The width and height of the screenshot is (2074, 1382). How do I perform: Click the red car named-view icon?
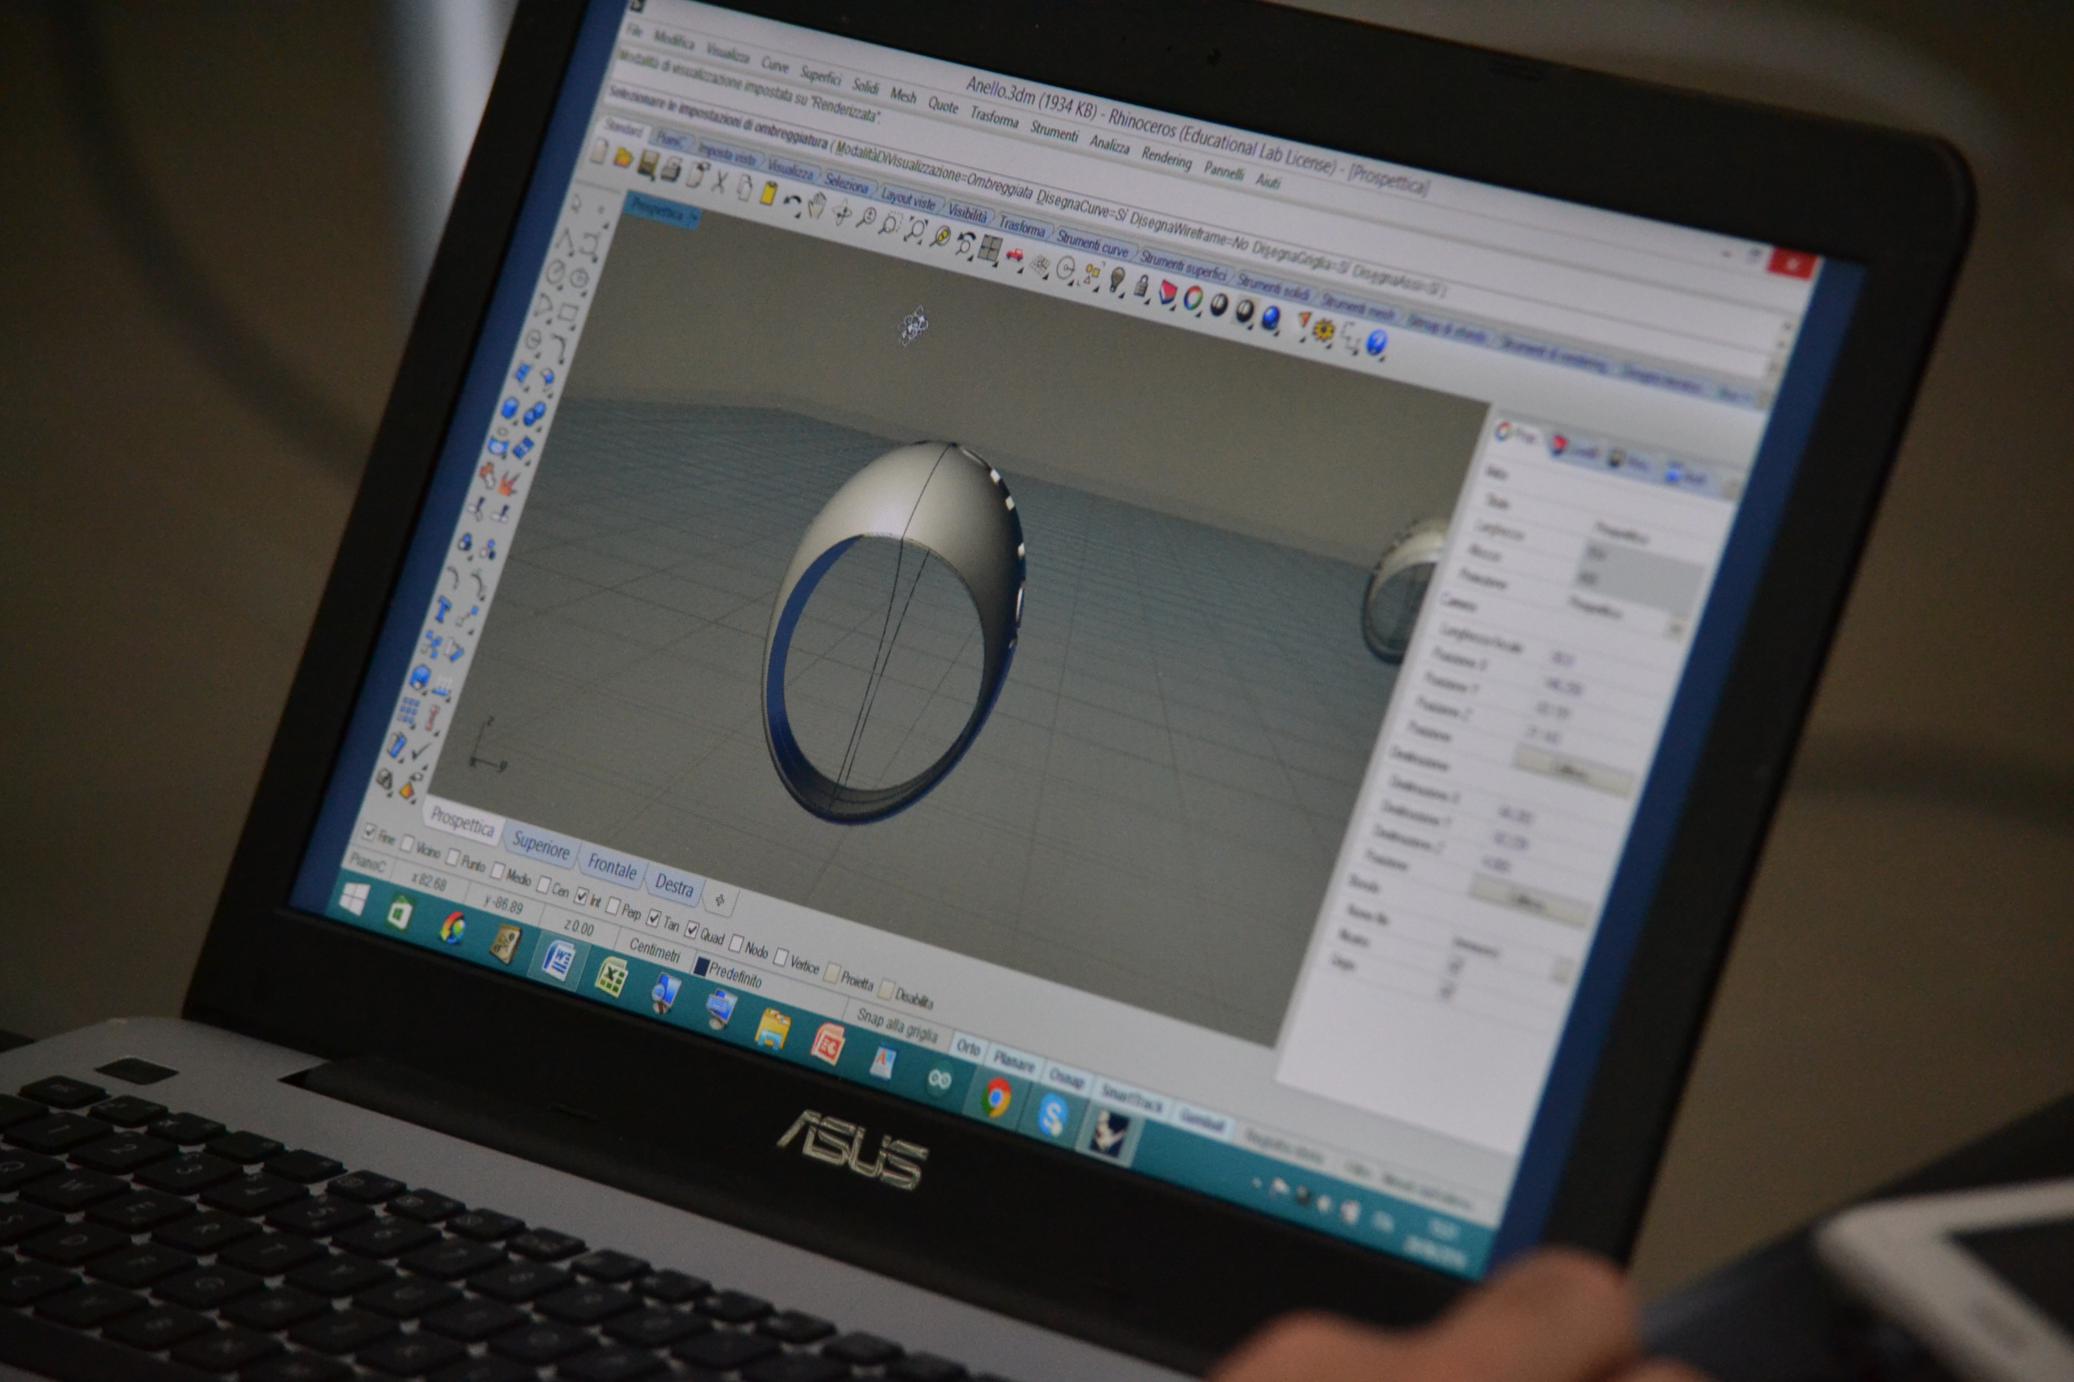[1015, 256]
